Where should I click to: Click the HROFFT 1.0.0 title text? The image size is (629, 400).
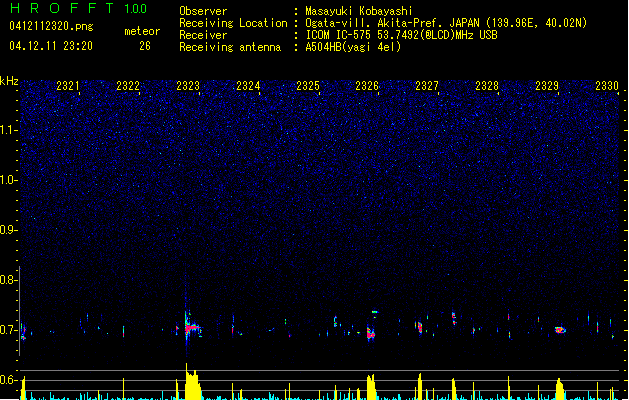pos(79,8)
